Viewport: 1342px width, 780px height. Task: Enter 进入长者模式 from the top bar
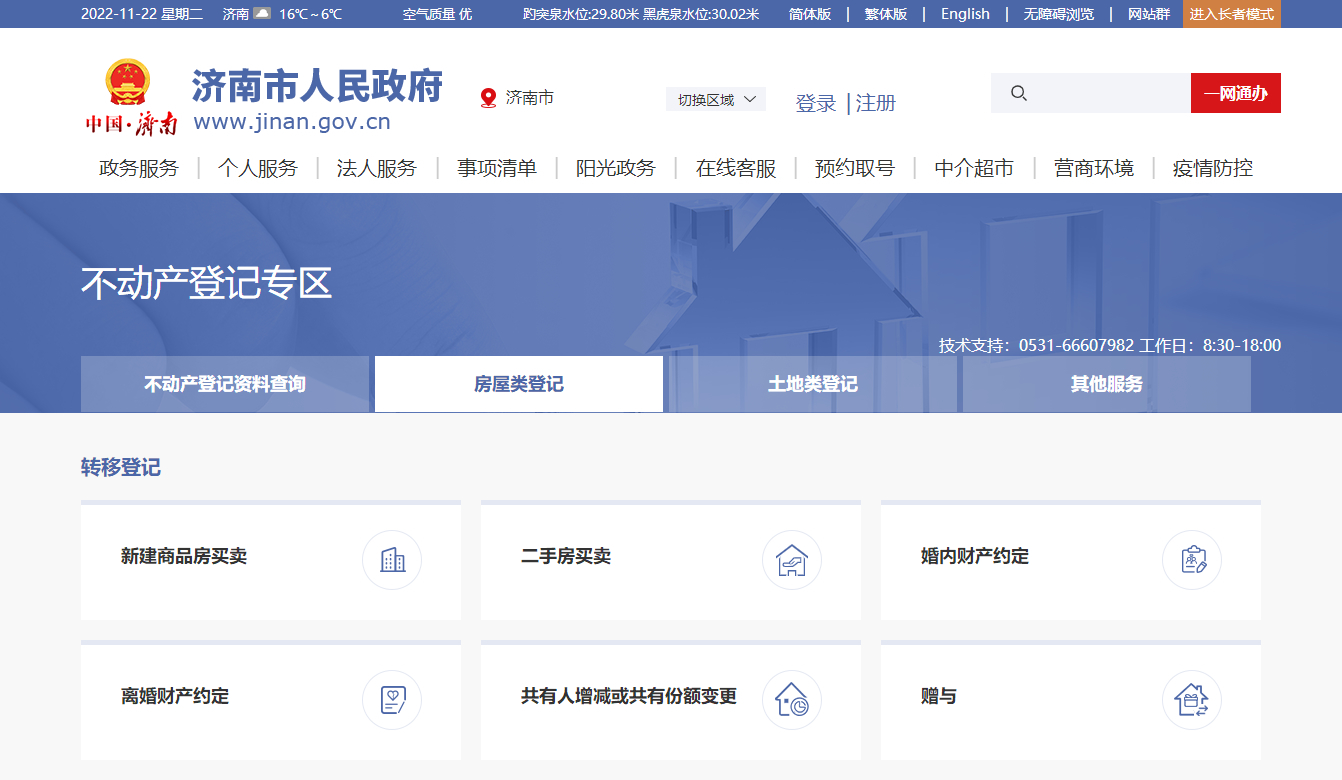coord(1231,14)
